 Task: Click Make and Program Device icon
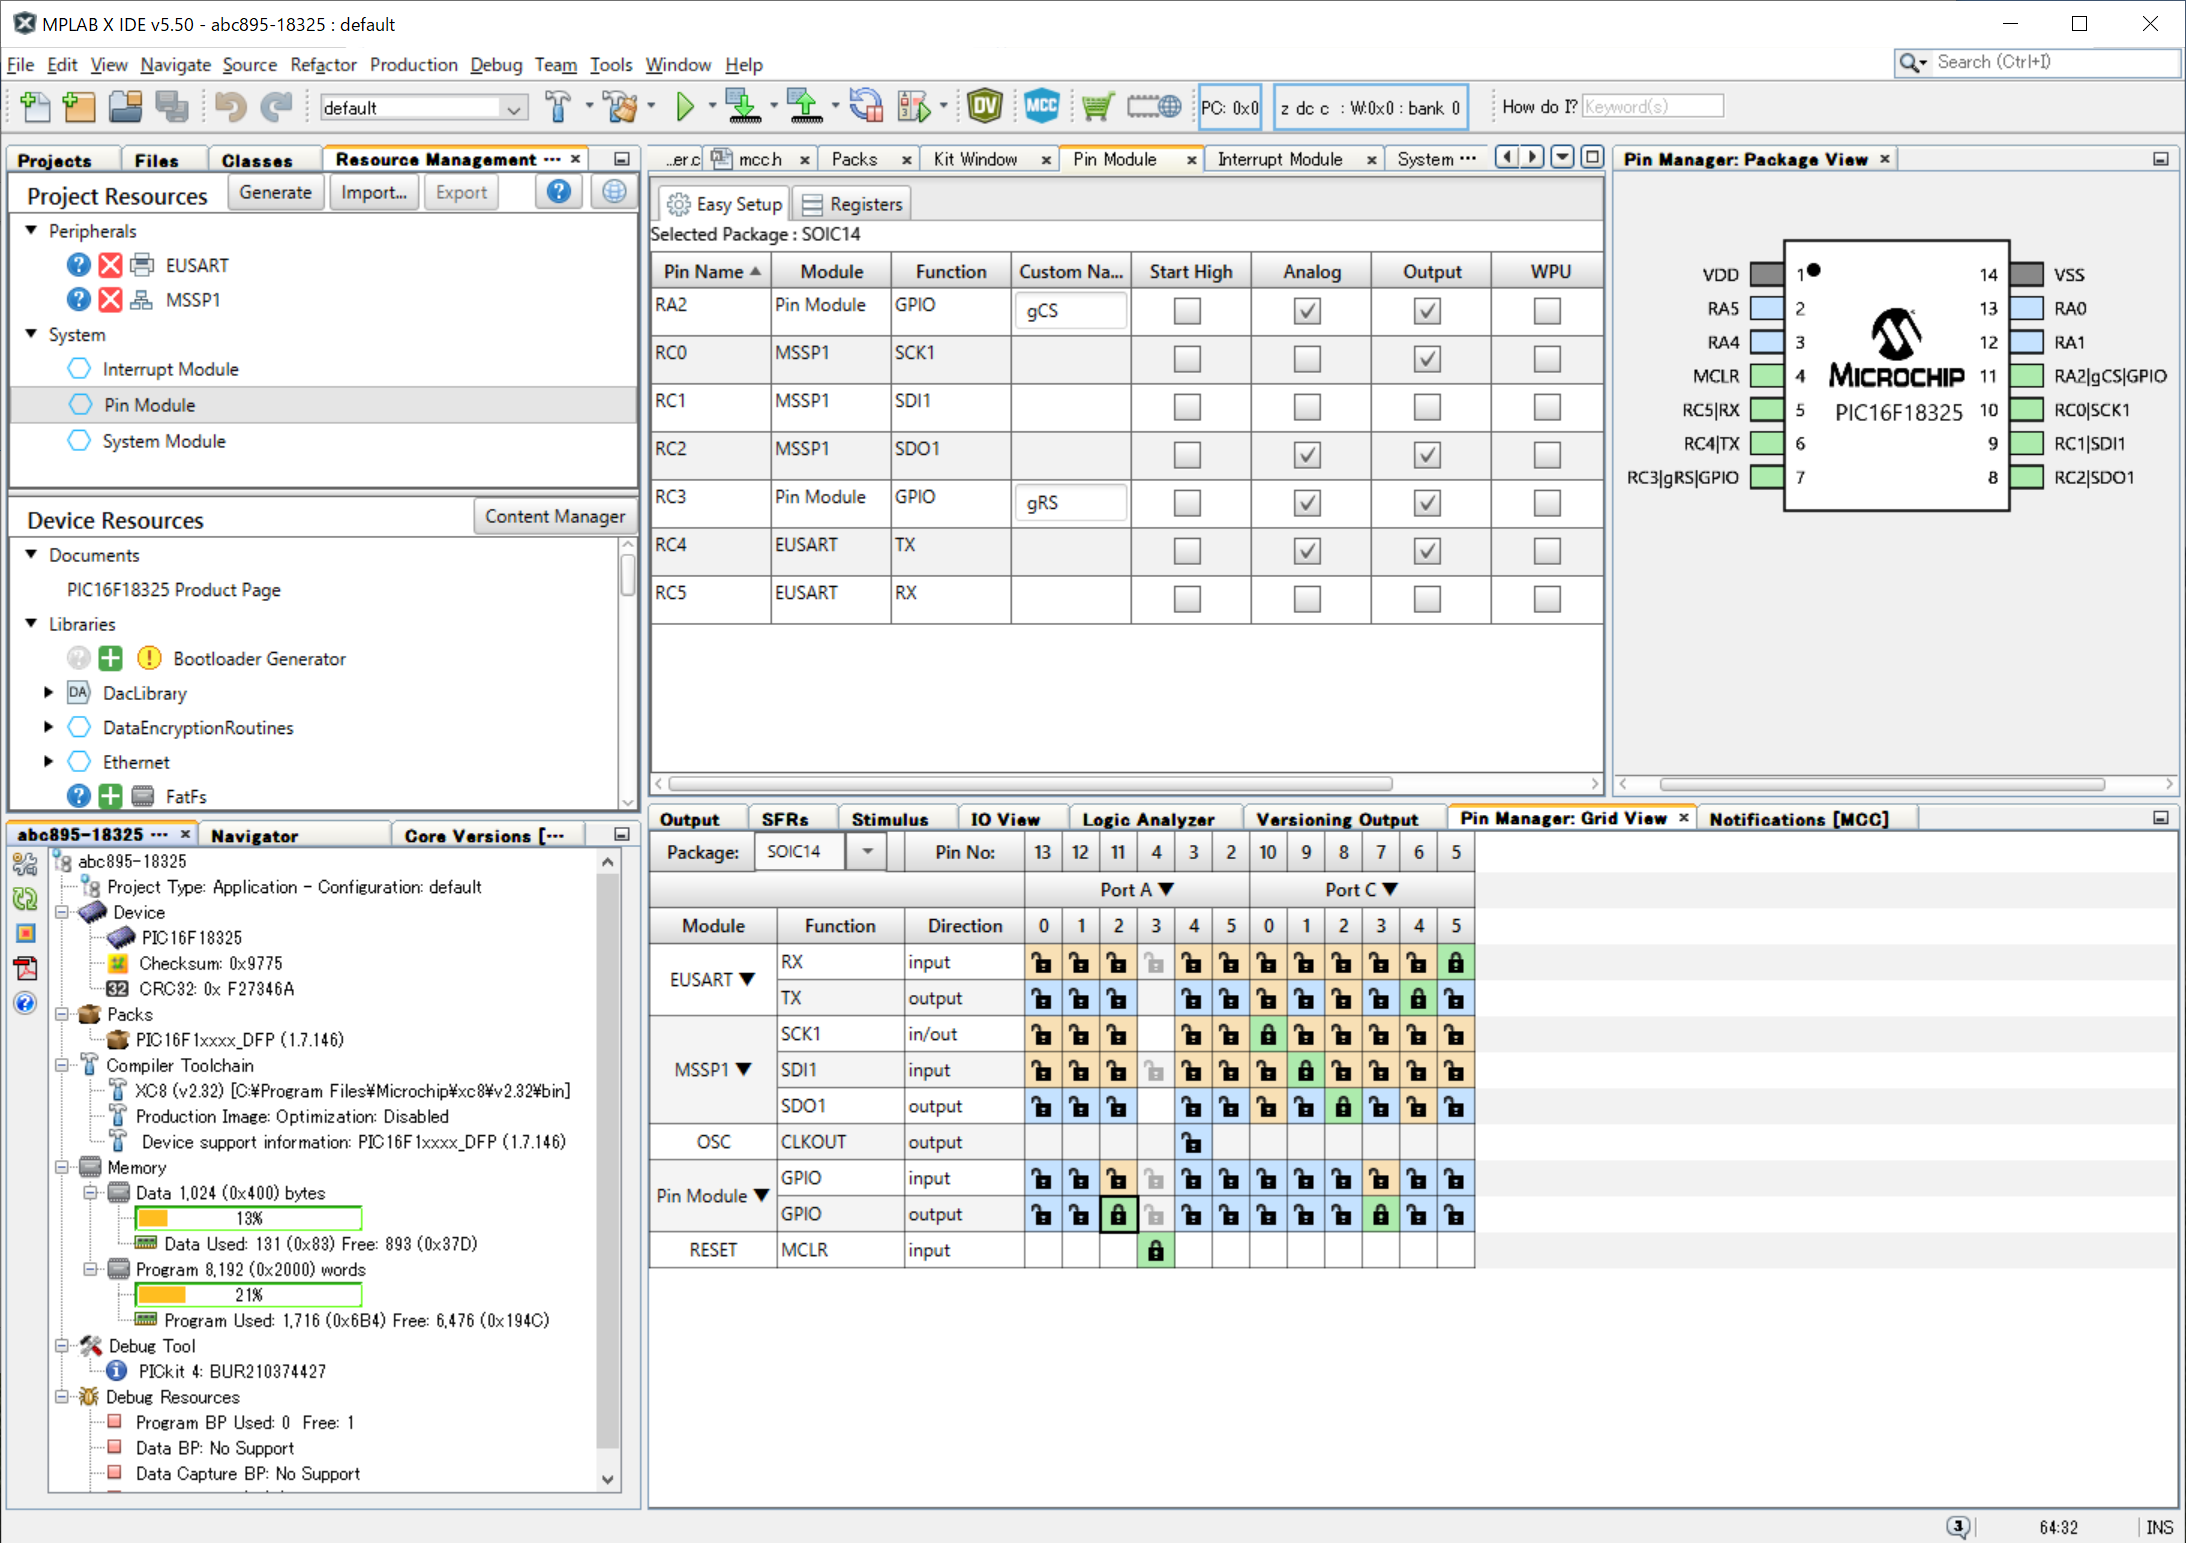pyautogui.click(x=743, y=106)
